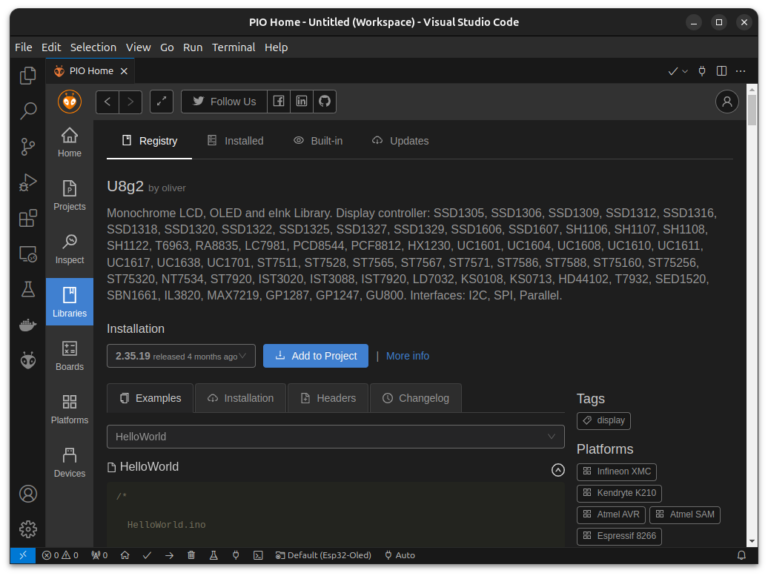
Task: Click Add to Project button
Action: pyautogui.click(x=315, y=356)
